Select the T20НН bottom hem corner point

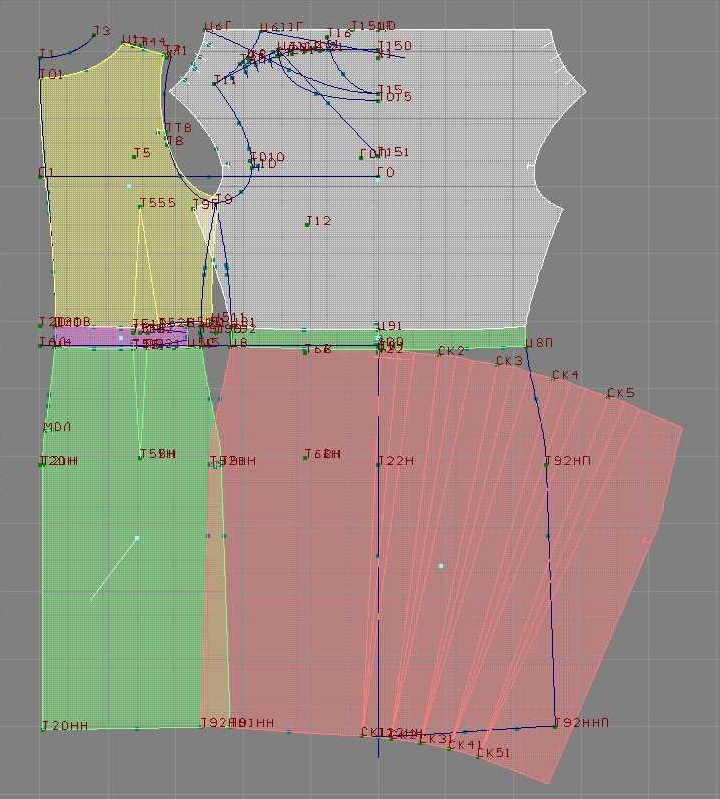[43, 728]
